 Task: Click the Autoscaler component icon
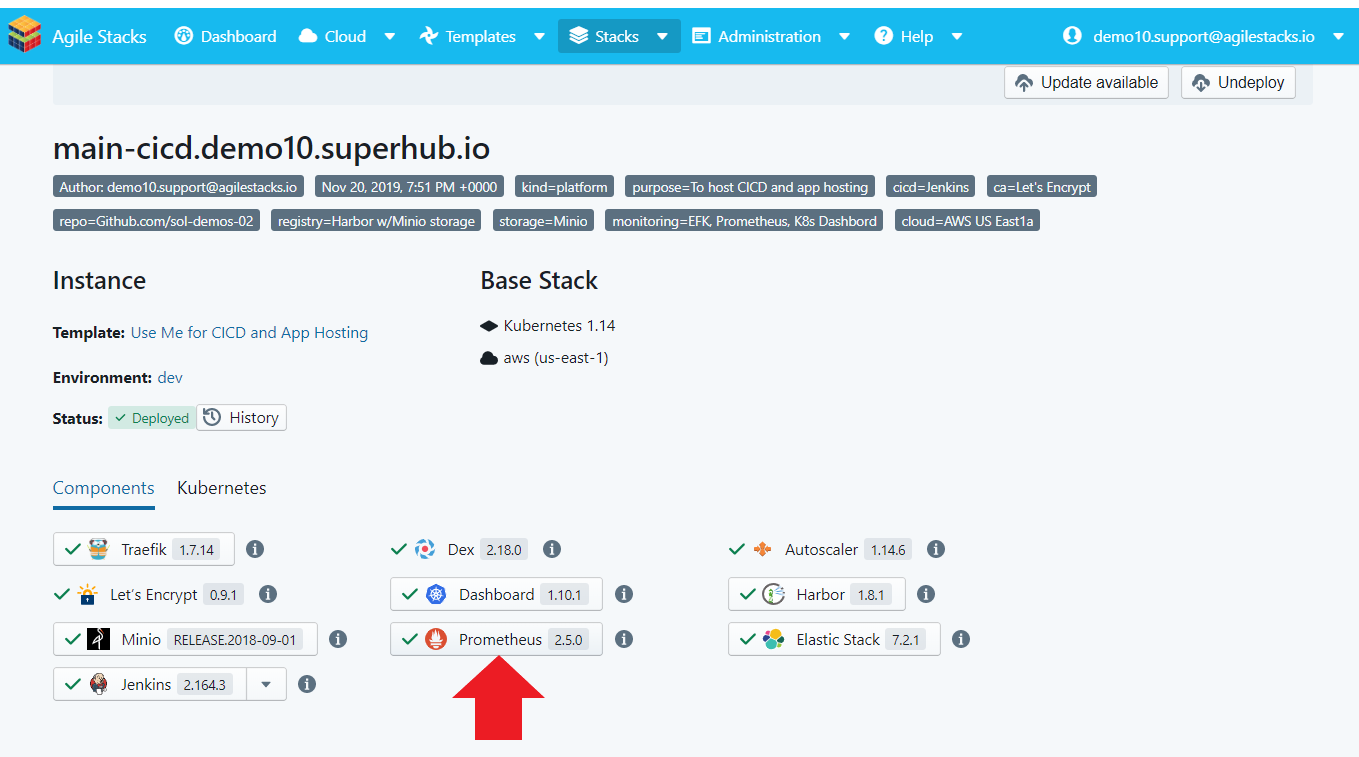click(763, 549)
